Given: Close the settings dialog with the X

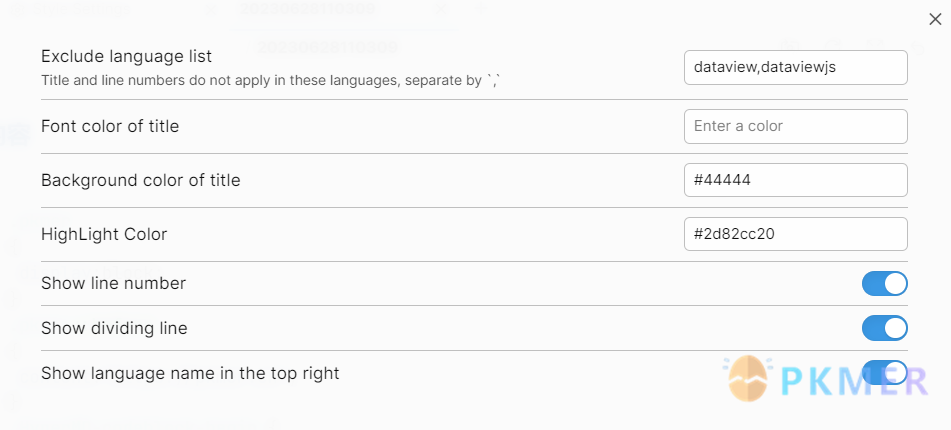Looking at the screenshot, I should pyautogui.click(x=935, y=19).
